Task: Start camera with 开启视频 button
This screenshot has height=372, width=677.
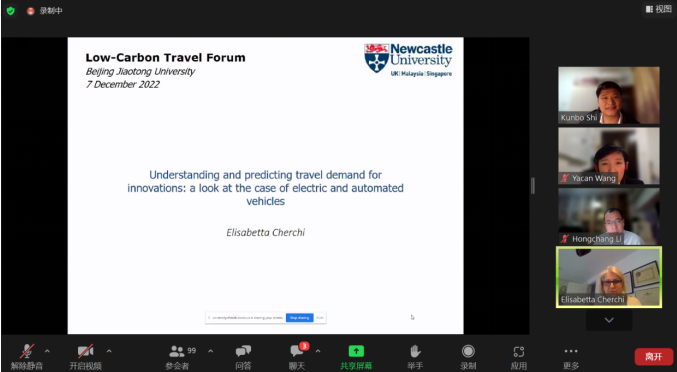Action: point(85,357)
